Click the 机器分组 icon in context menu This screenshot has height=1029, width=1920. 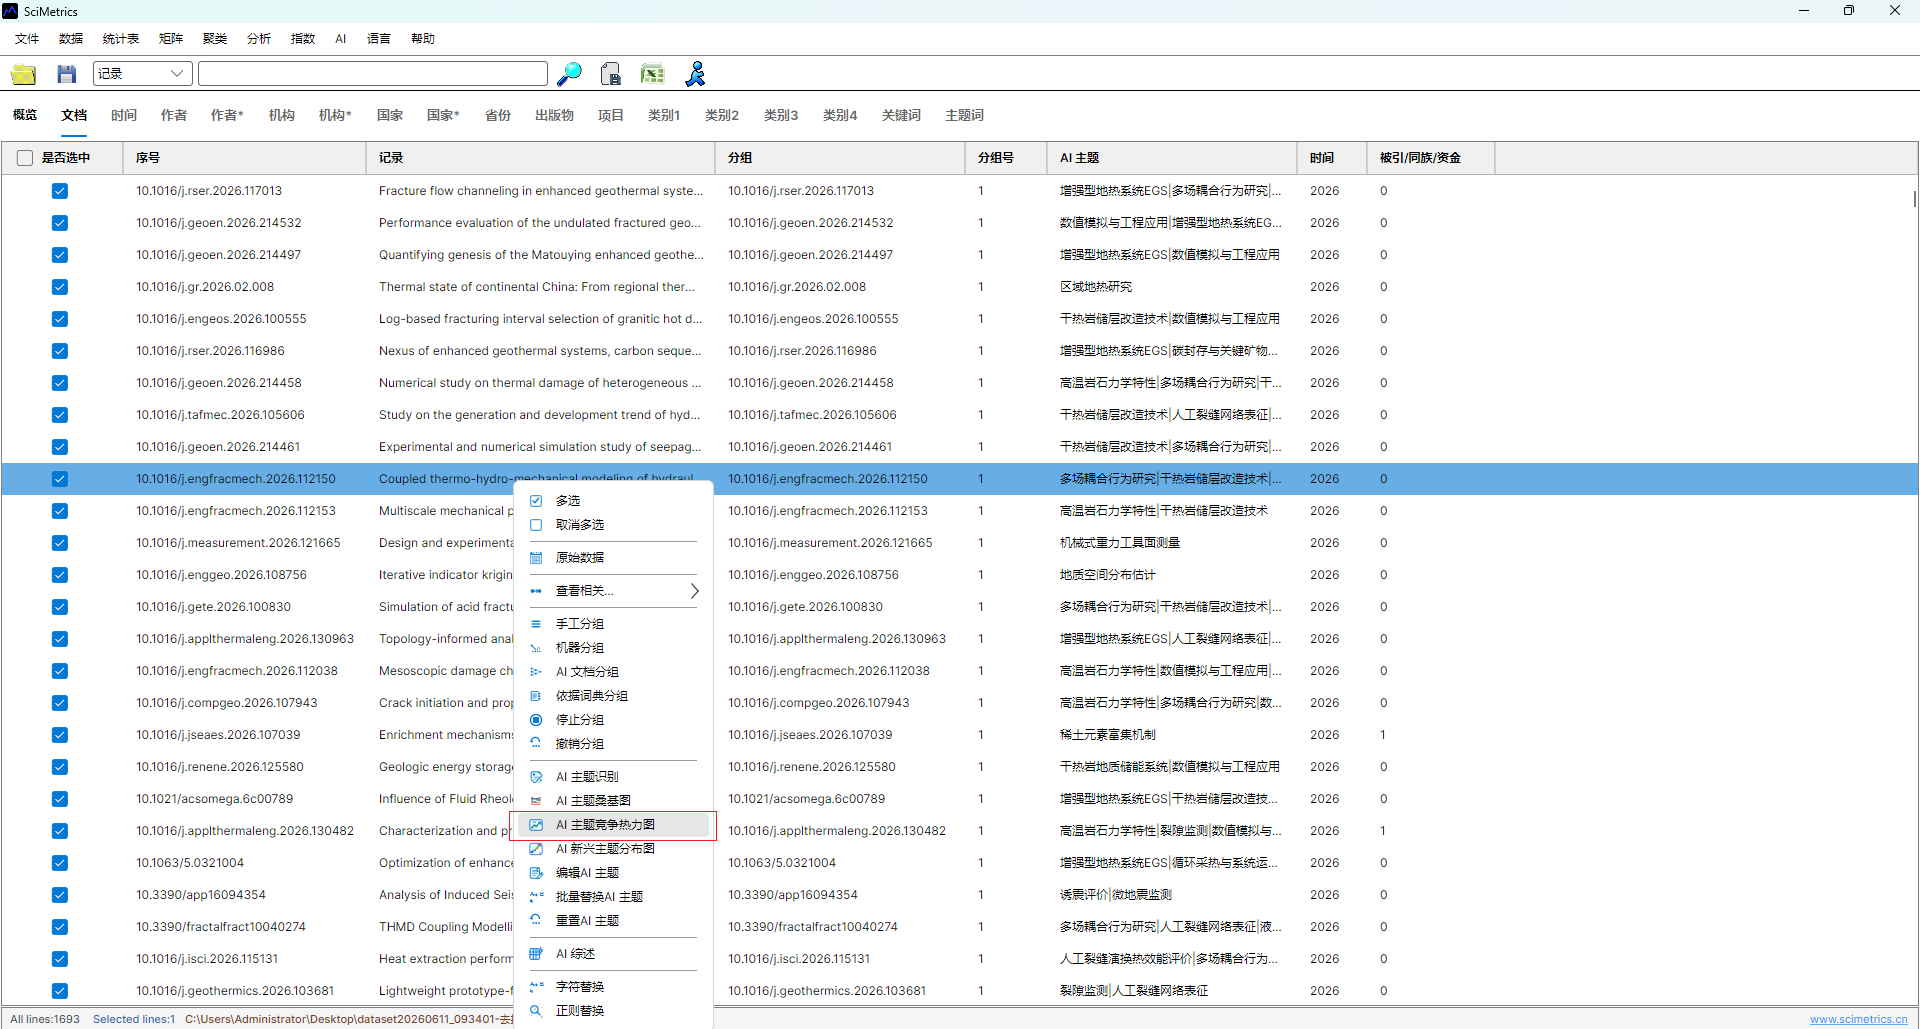[x=536, y=648]
